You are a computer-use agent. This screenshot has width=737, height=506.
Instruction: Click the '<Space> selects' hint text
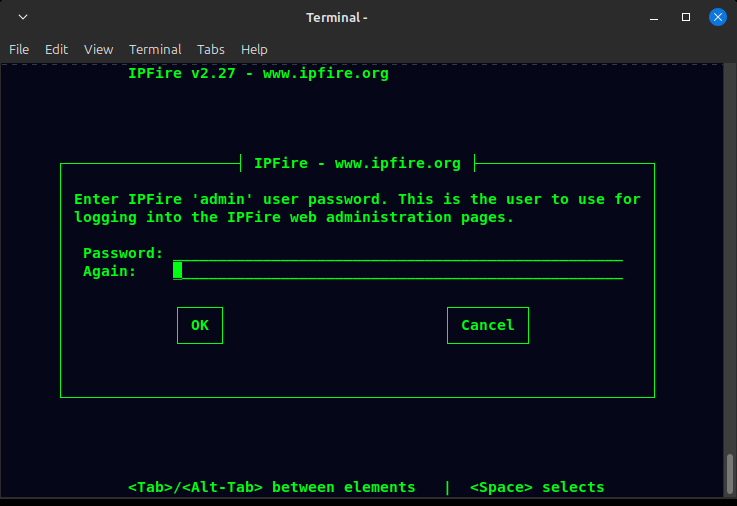click(x=537, y=487)
